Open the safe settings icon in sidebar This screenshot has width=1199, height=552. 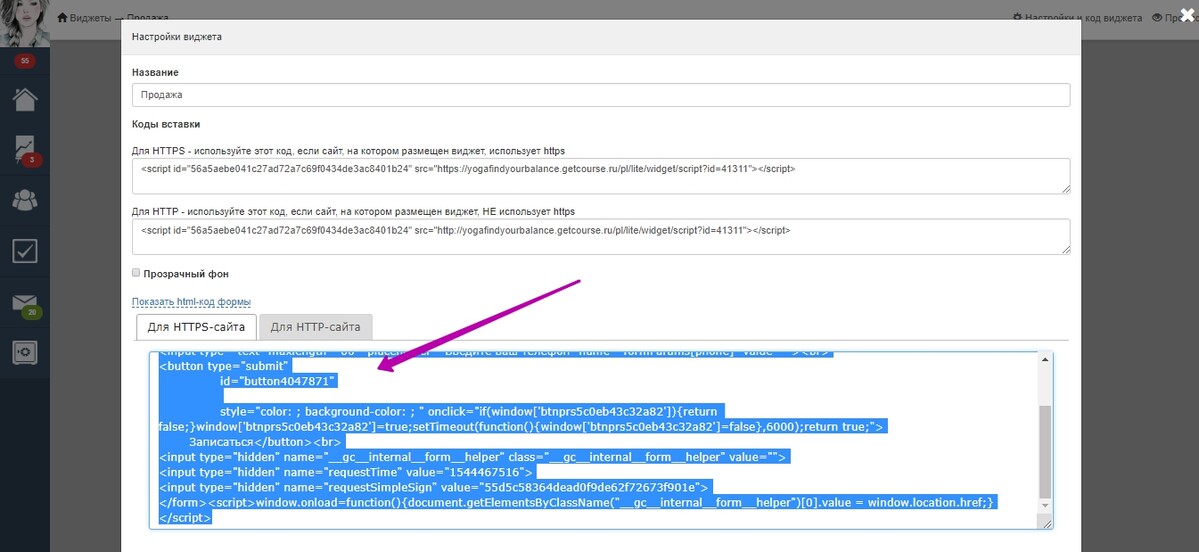click(24, 352)
